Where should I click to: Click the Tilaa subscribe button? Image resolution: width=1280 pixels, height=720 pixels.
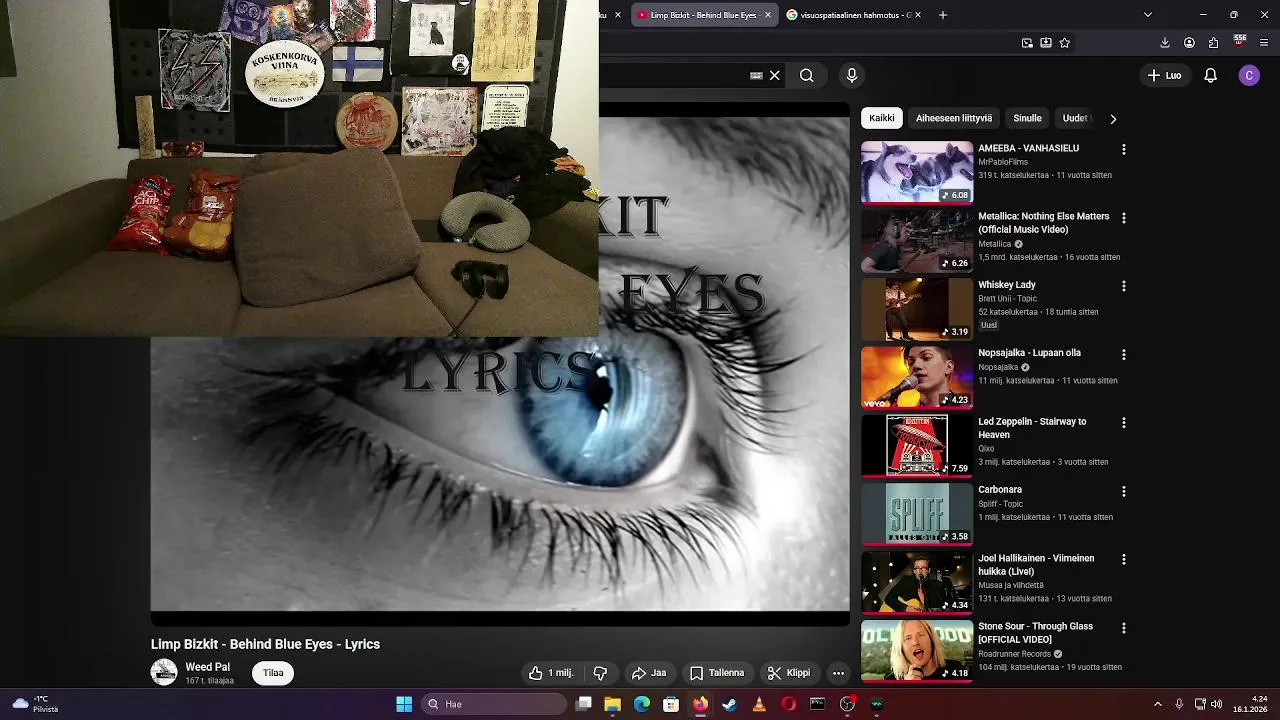273,673
